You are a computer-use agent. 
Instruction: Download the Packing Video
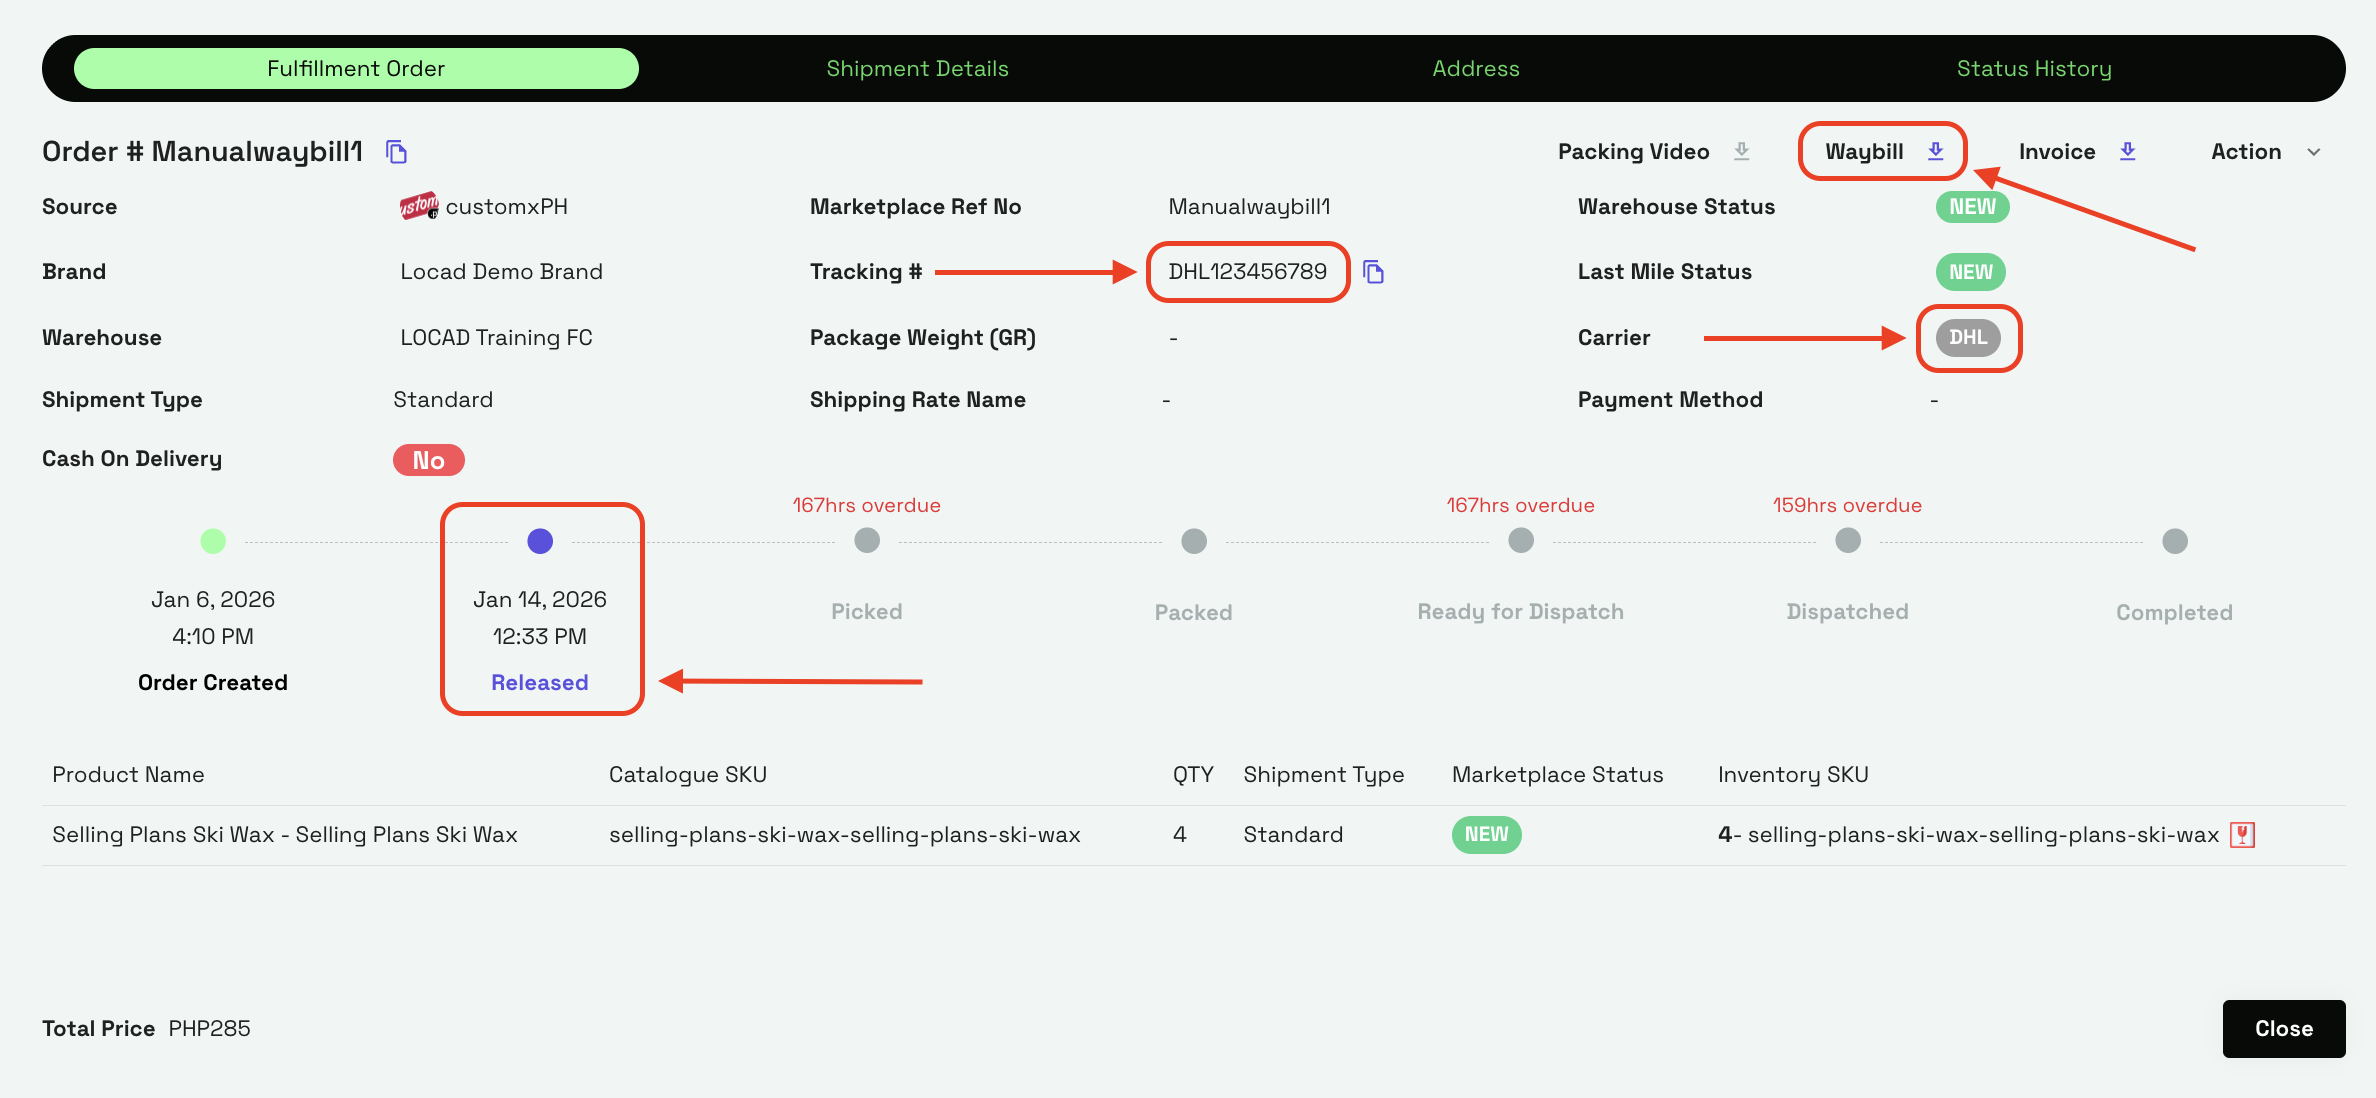(1741, 151)
